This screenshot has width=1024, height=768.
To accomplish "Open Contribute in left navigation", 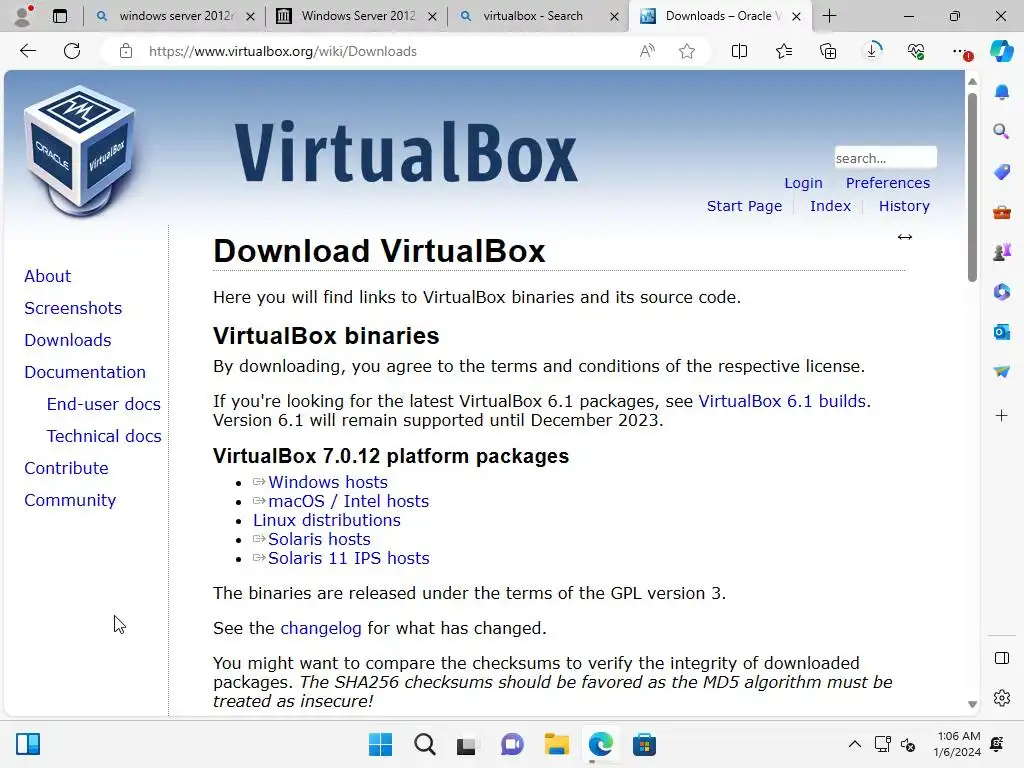I will [x=66, y=468].
